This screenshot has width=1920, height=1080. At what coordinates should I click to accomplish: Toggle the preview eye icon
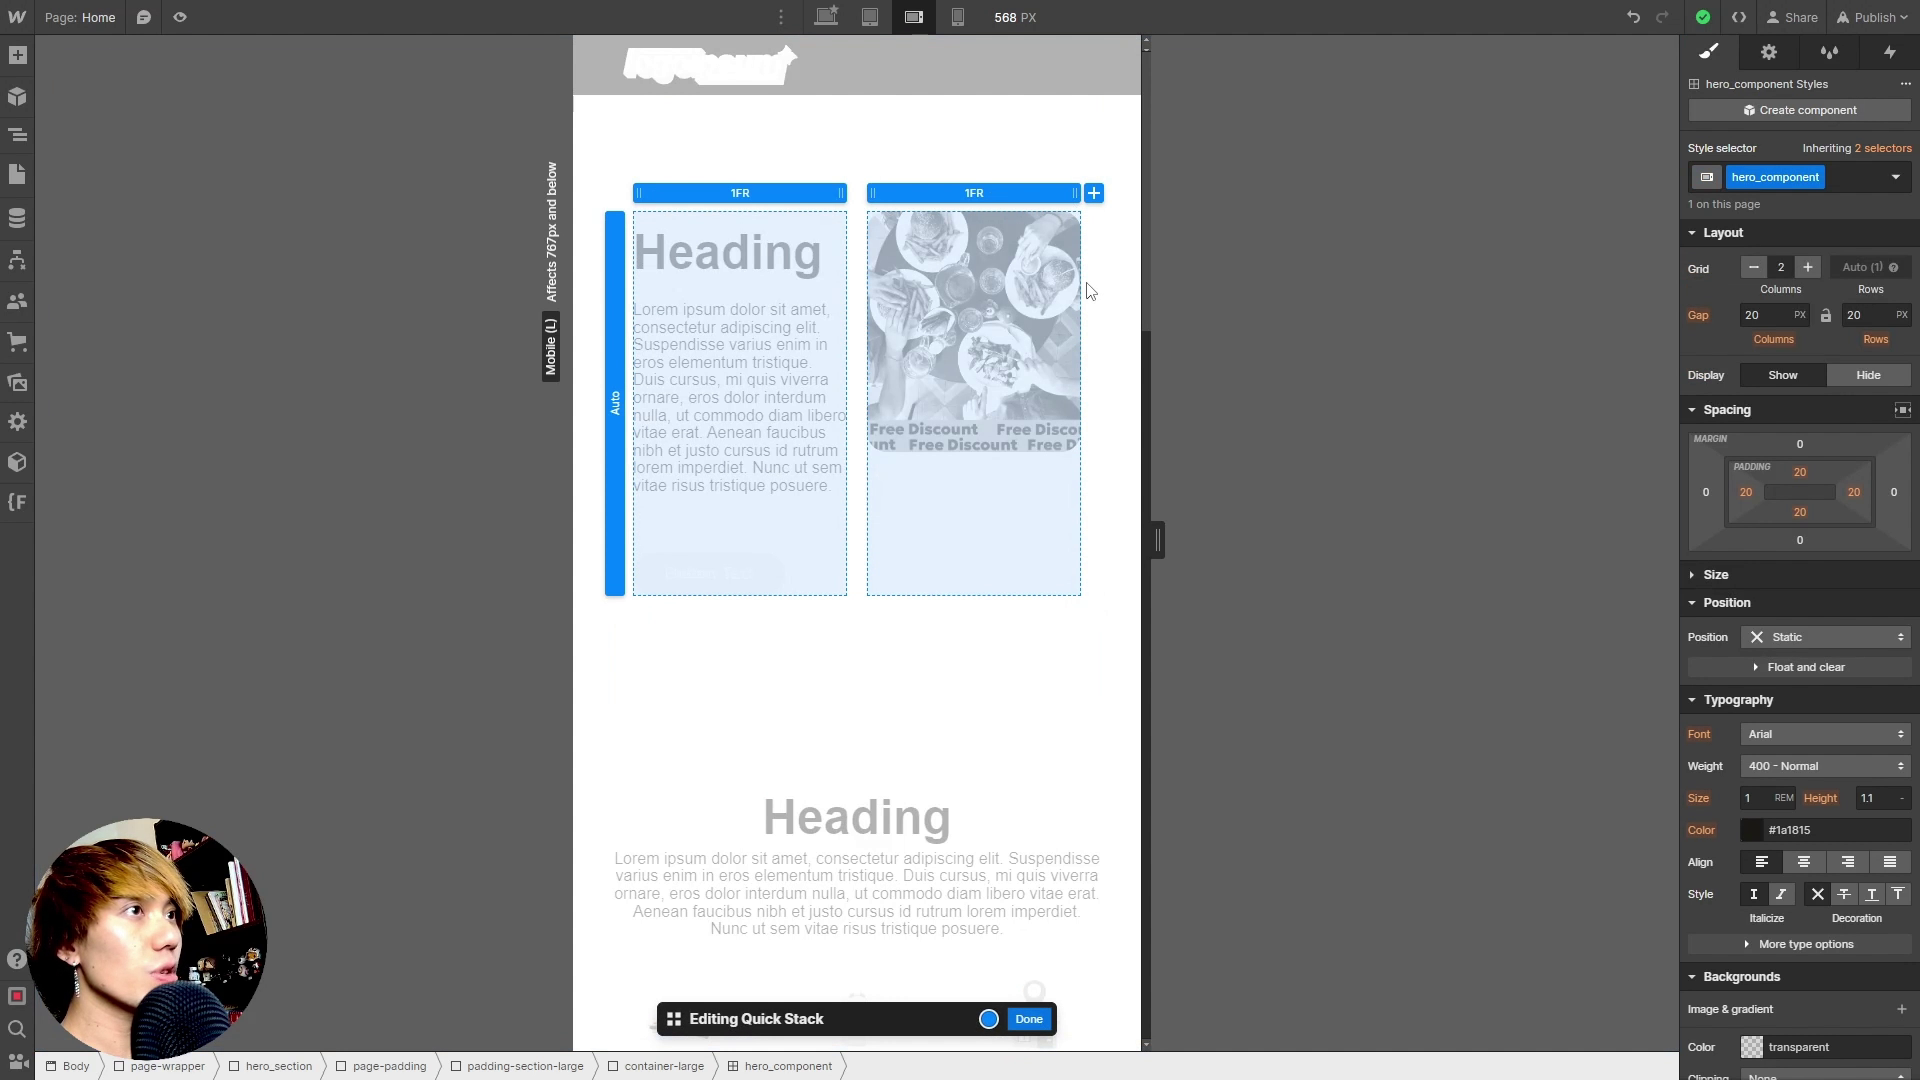coord(180,17)
